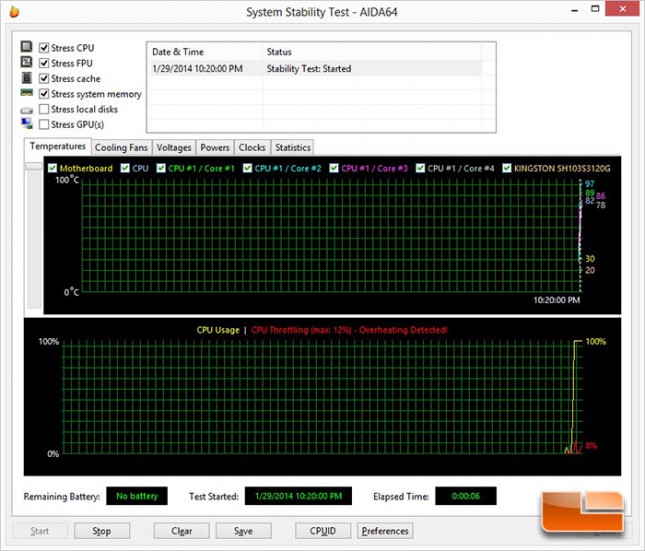This screenshot has width=645, height=551.
Task: Uncheck CPU #1 / Core #3 in the graph legend
Action: [x=334, y=168]
